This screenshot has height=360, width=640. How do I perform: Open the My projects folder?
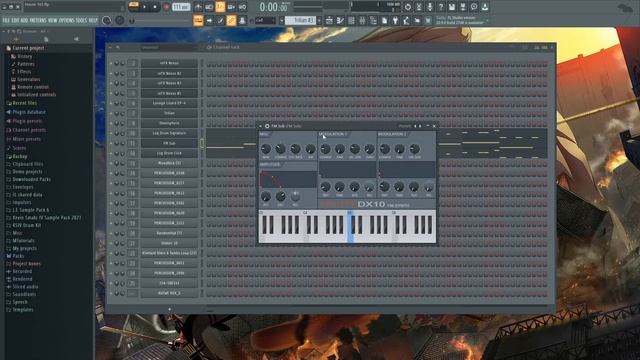click(x=24, y=248)
